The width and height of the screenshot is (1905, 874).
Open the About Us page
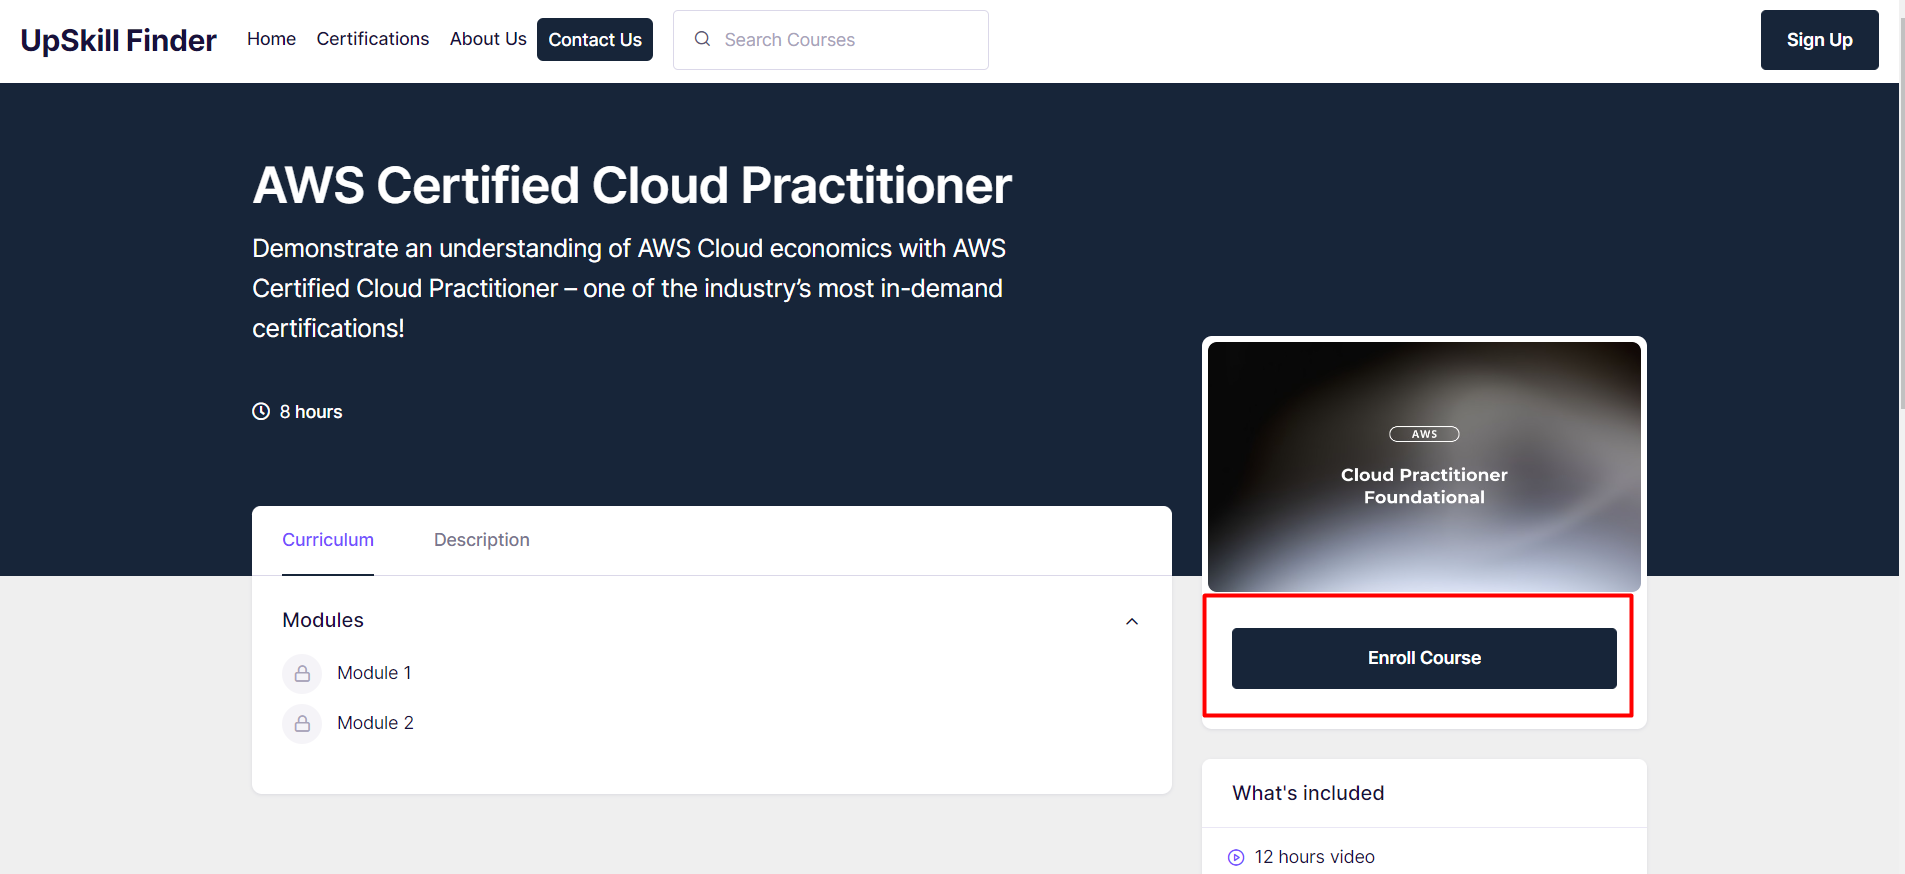pyautogui.click(x=488, y=39)
